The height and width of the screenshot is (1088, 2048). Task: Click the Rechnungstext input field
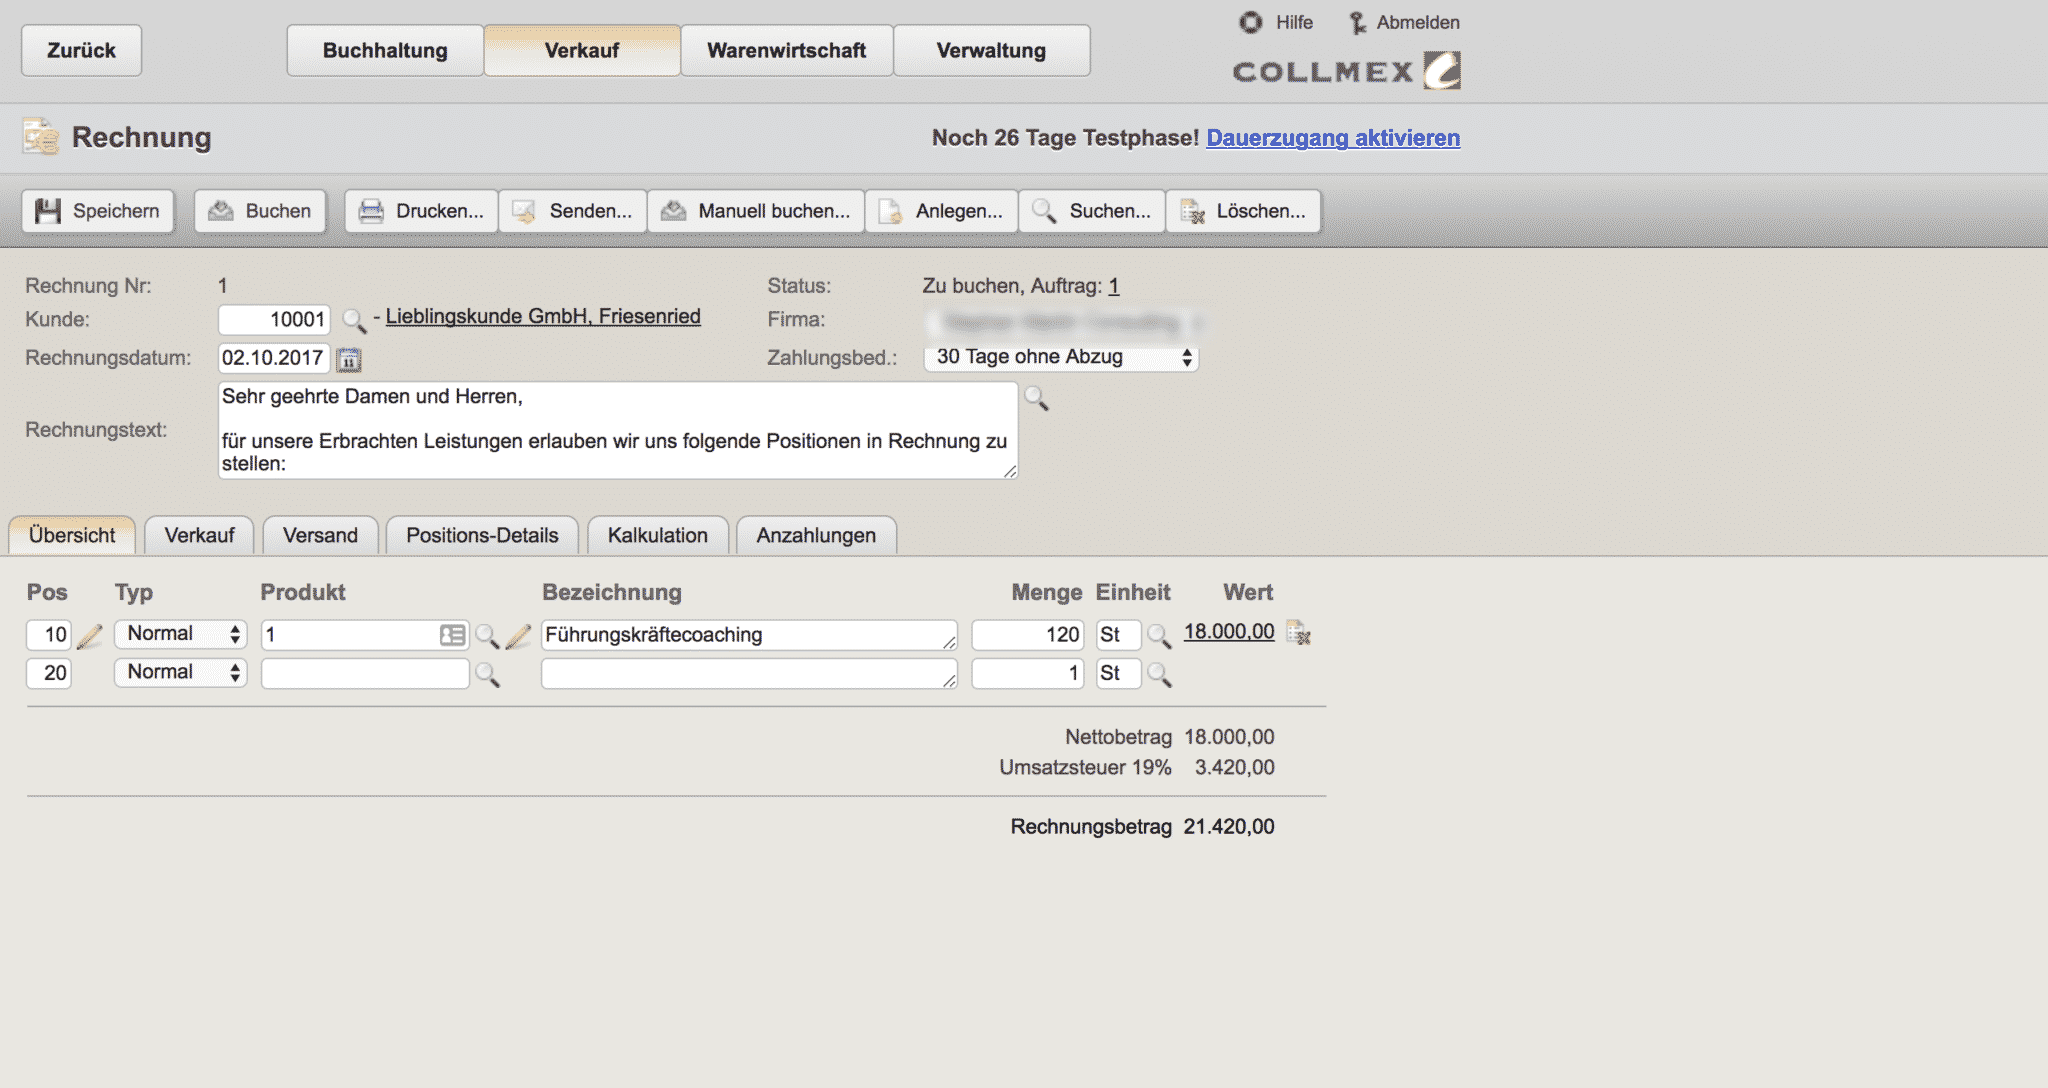coord(618,430)
